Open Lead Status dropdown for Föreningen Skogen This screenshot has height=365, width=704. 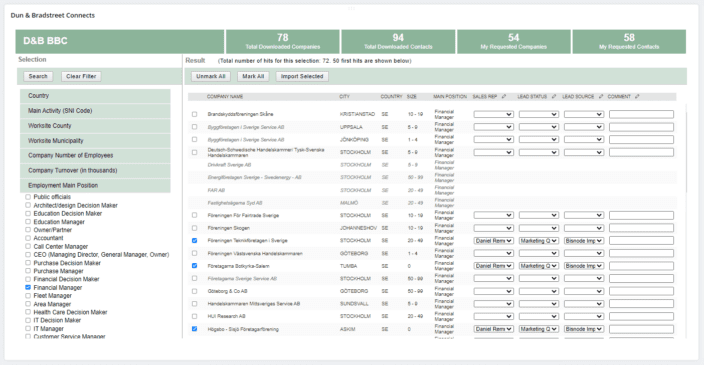pyautogui.click(x=539, y=228)
